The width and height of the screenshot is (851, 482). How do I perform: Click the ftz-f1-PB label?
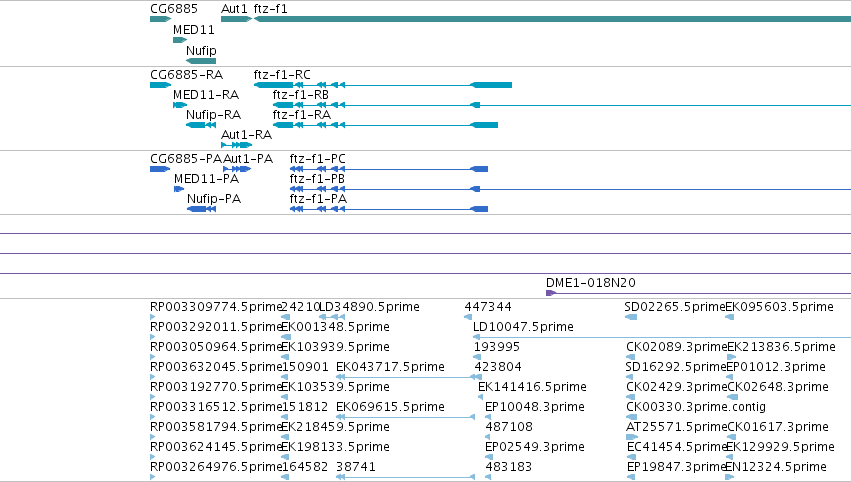click(x=317, y=179)
